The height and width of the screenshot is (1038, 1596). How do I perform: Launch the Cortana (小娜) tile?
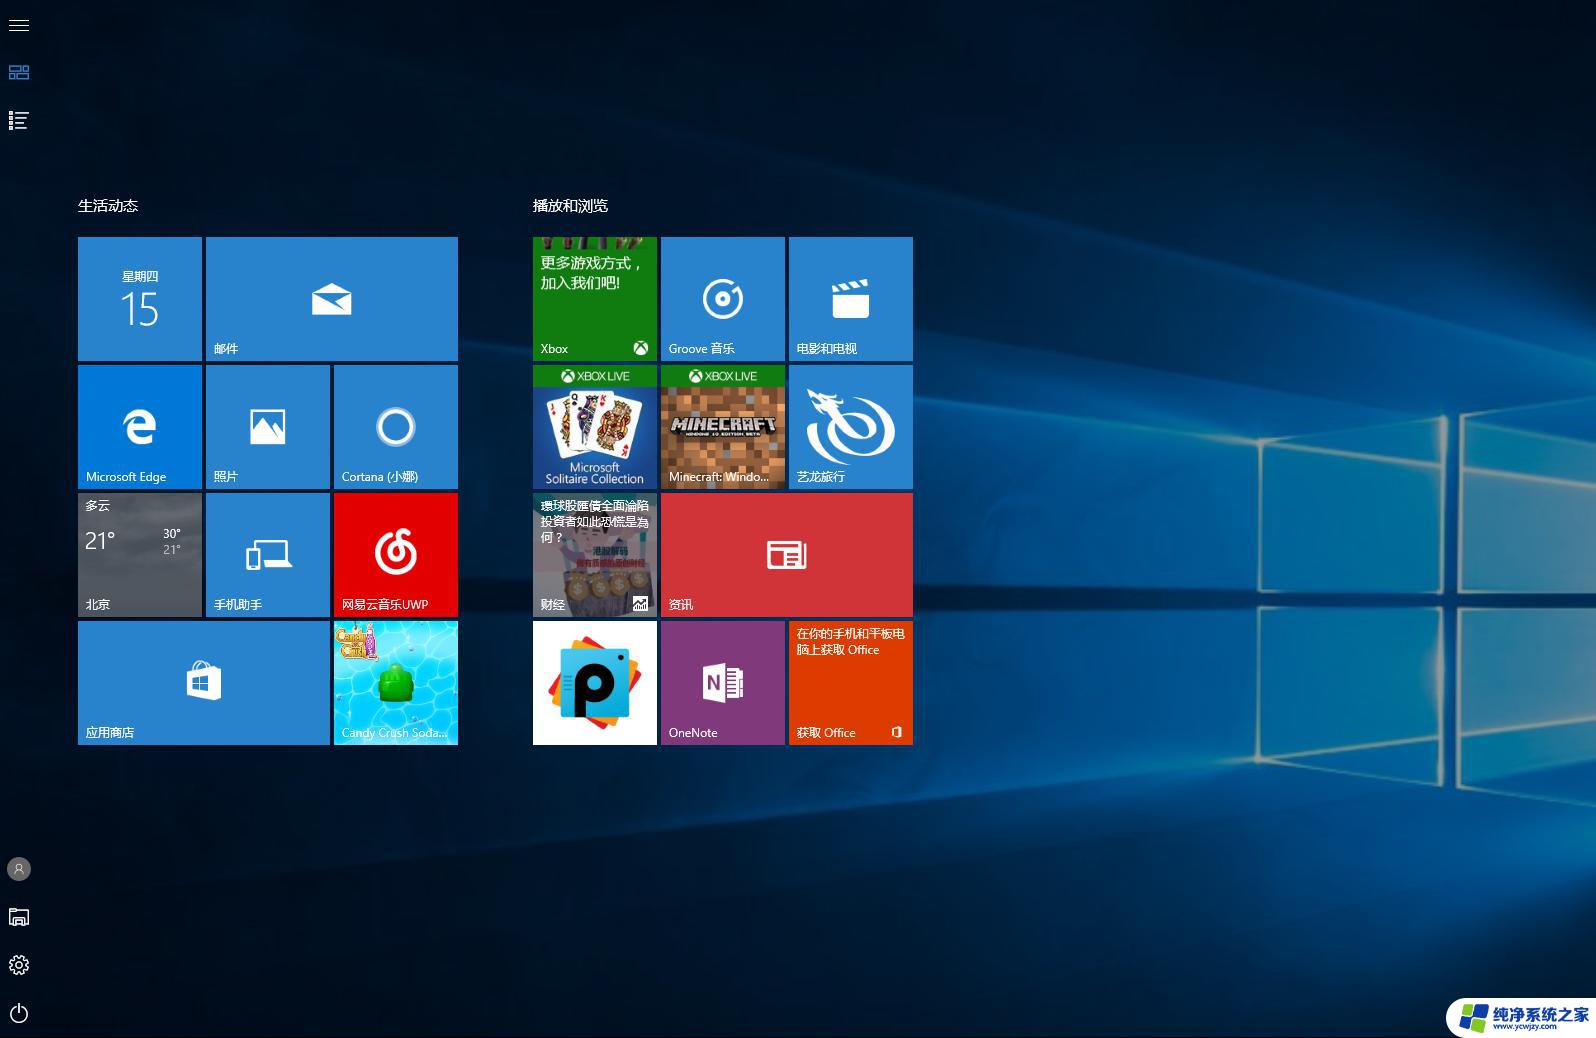point(396,427)
